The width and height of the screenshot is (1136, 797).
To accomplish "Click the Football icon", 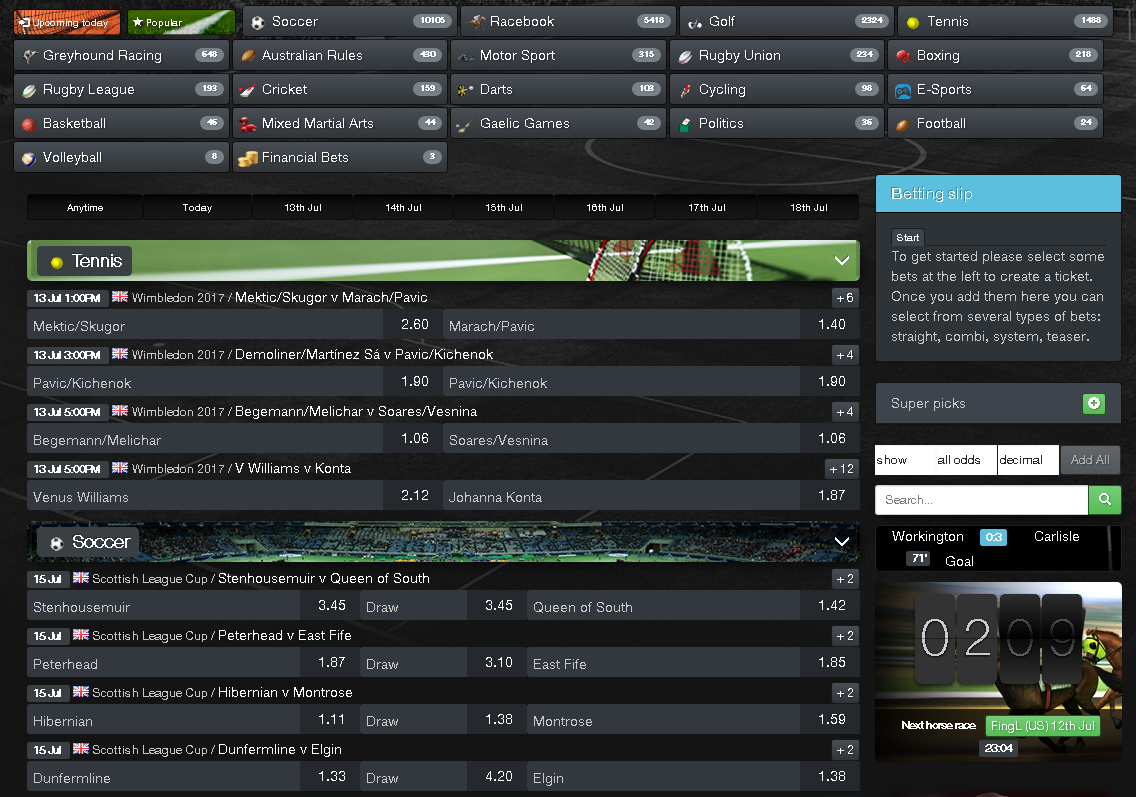I will 903,124.
